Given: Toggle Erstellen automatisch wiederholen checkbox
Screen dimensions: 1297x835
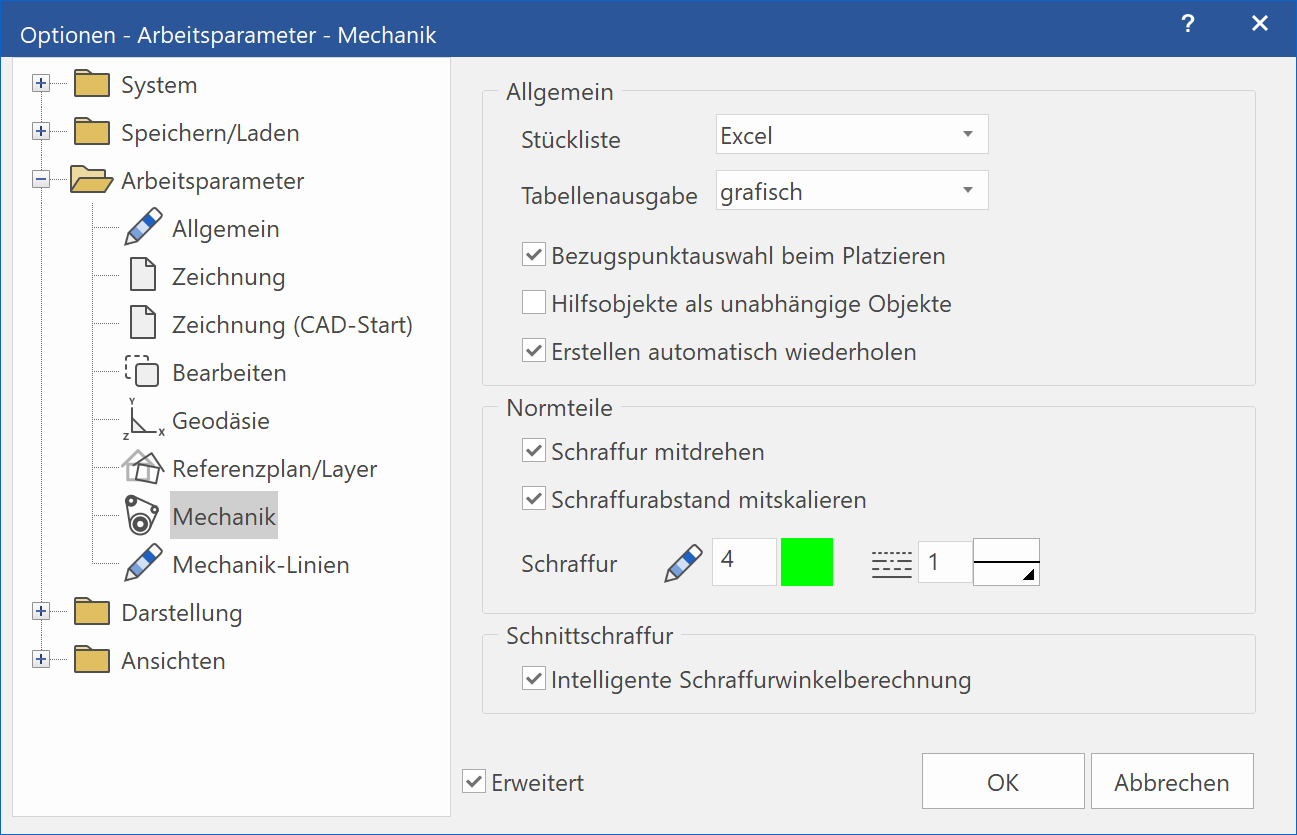Looking at the screenshot, I should click(533, 351).
